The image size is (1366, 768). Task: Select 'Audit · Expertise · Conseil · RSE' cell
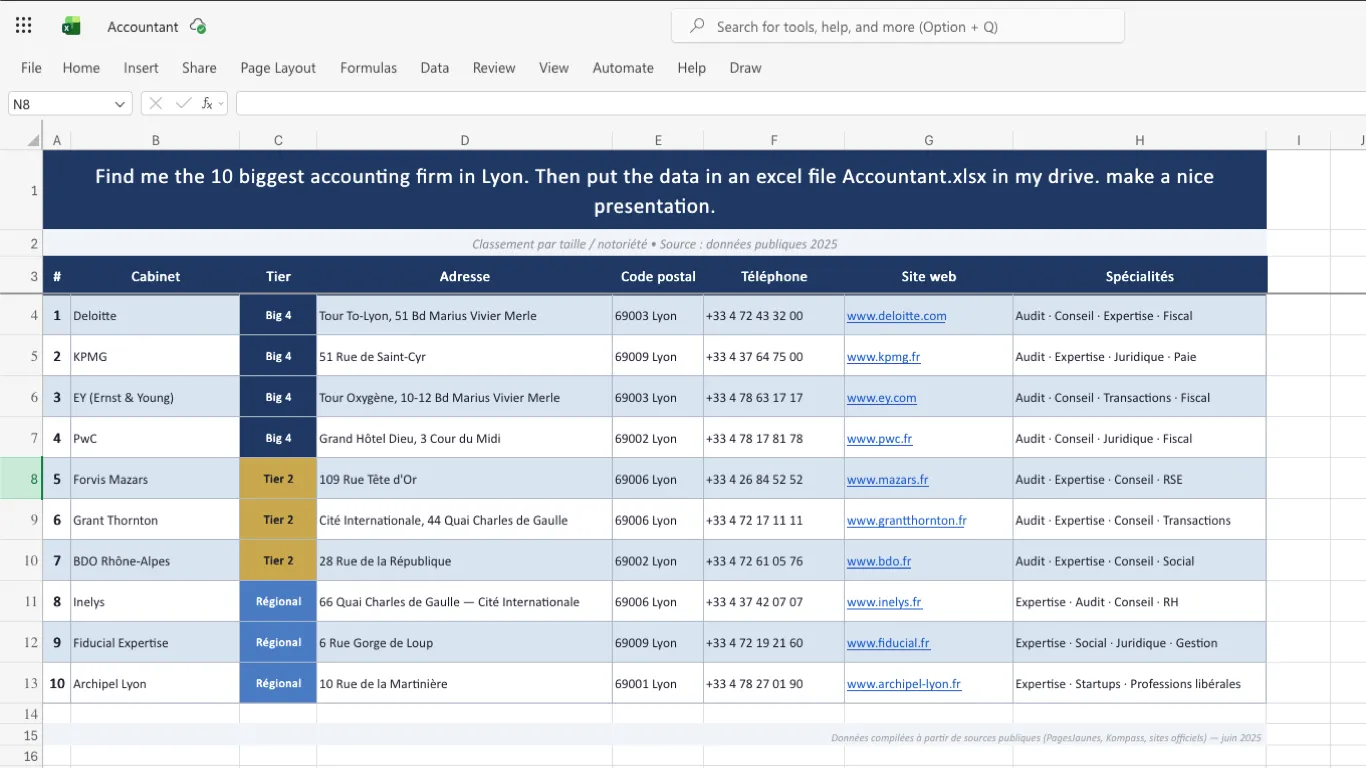[1139, 480]
